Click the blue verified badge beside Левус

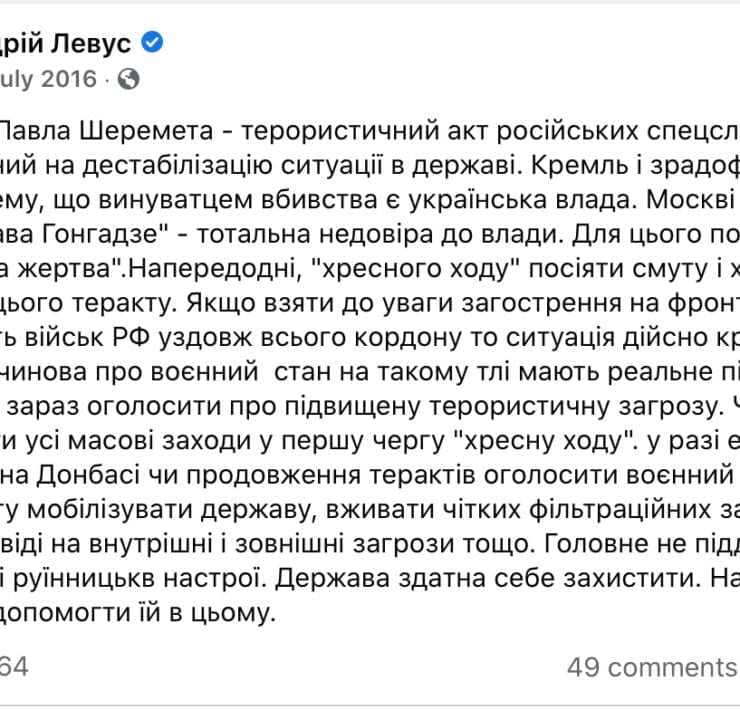(152, 42)
